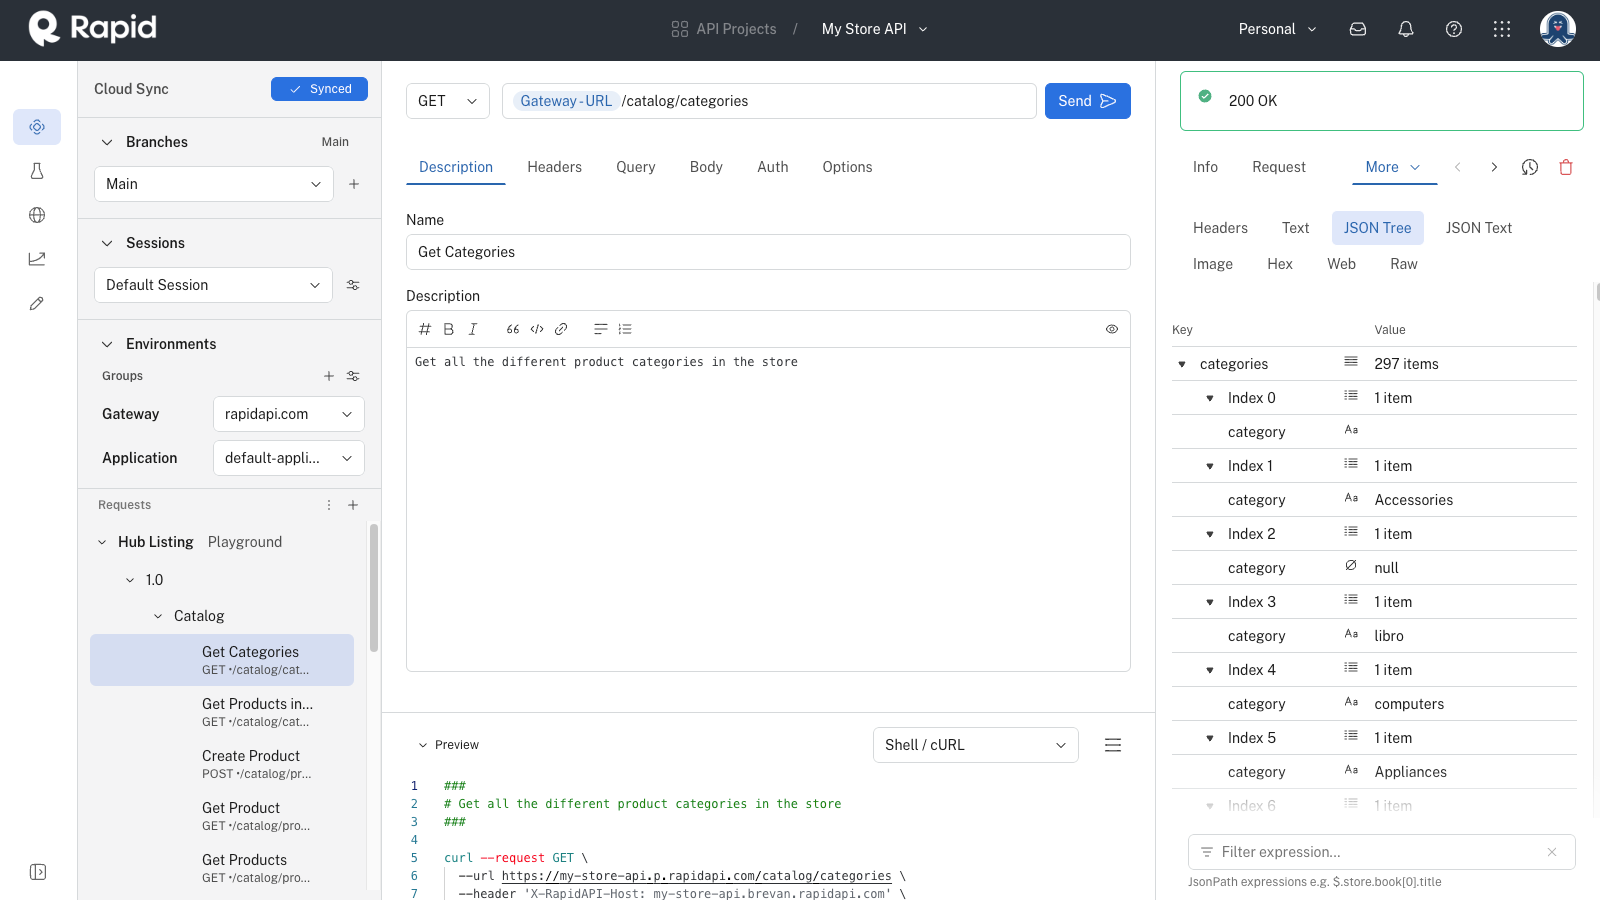Toggle bold formatting in description

(x=449, y=329)
